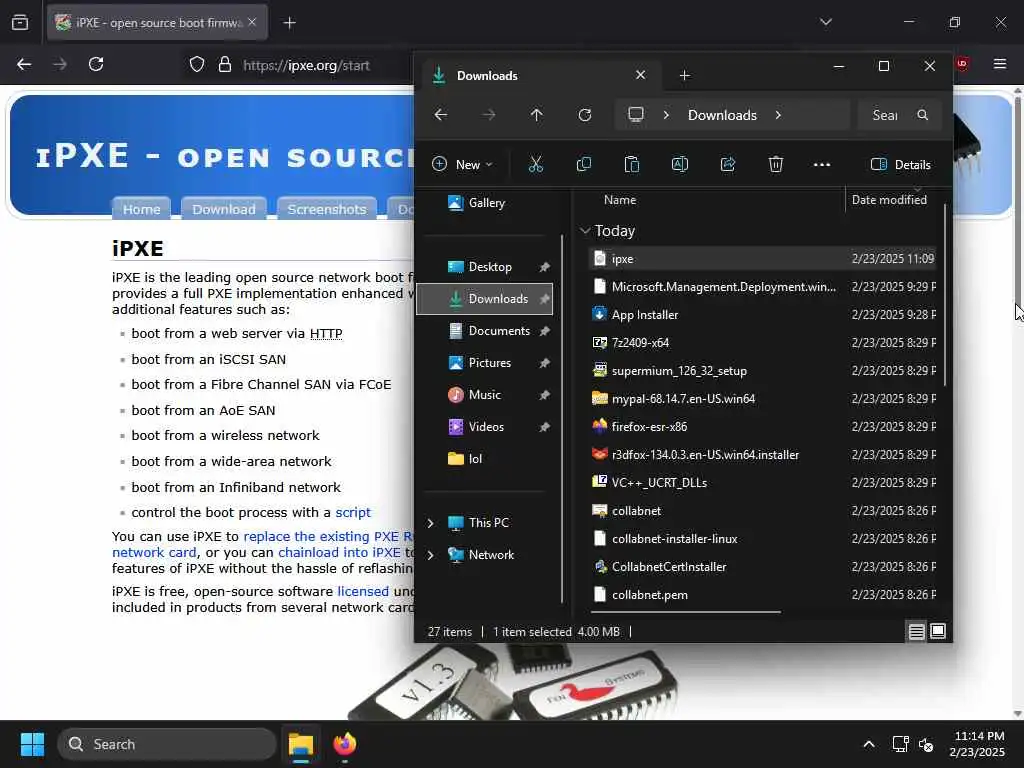Image resolution: width=1024 pixels, height=768 pixels.
Task: Click the Firefox URL address field
Action: click(306, 65)
